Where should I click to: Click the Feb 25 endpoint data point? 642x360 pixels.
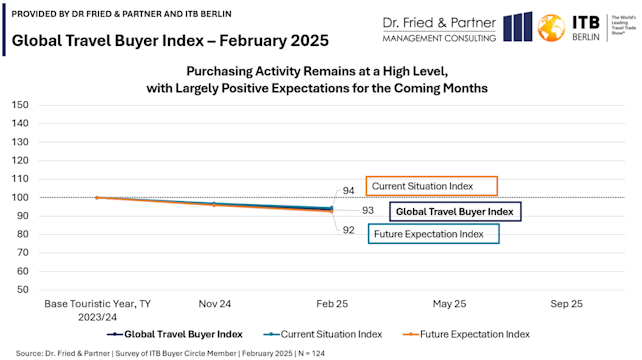(x=331, y=210)
